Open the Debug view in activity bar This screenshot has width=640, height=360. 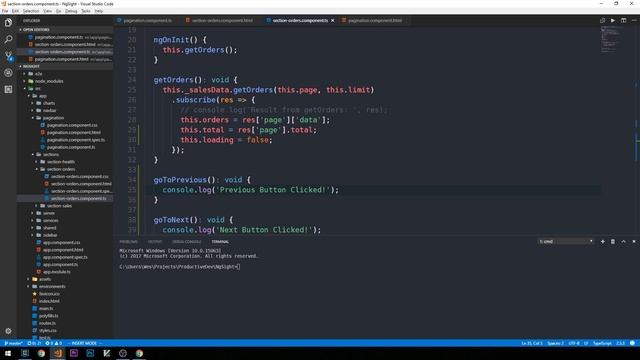click(8, 73)
